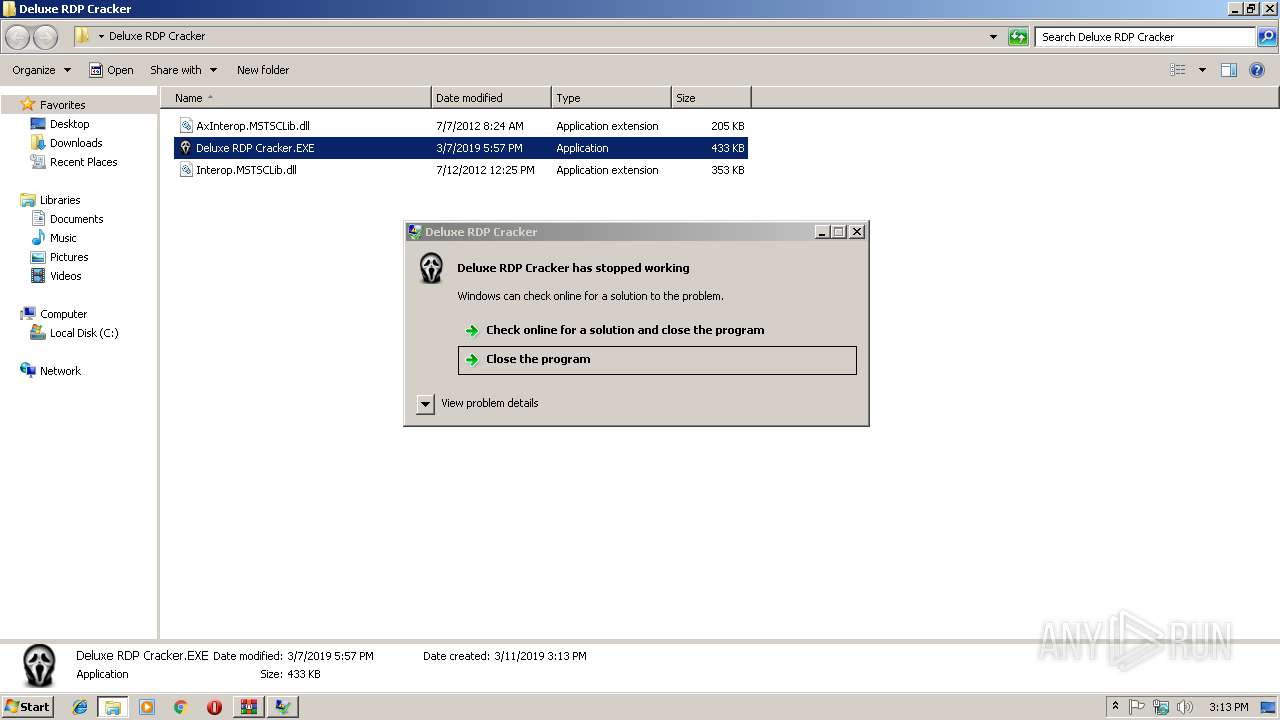The image size is (1280, 720).
Task: Open WinRAR from the taskbar
Action: click(x=249, y=707)
